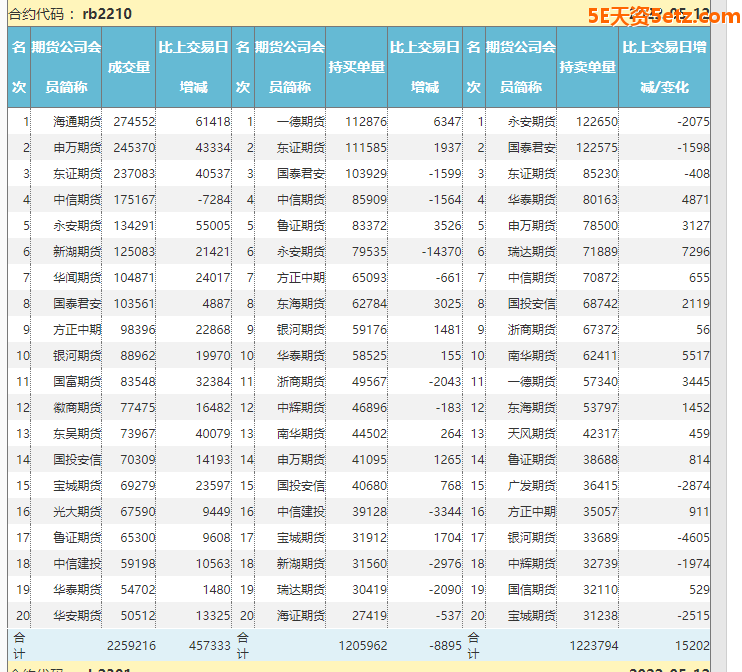
Task: Select 华安期货 in volume ranking
Action: click(77, 616)
